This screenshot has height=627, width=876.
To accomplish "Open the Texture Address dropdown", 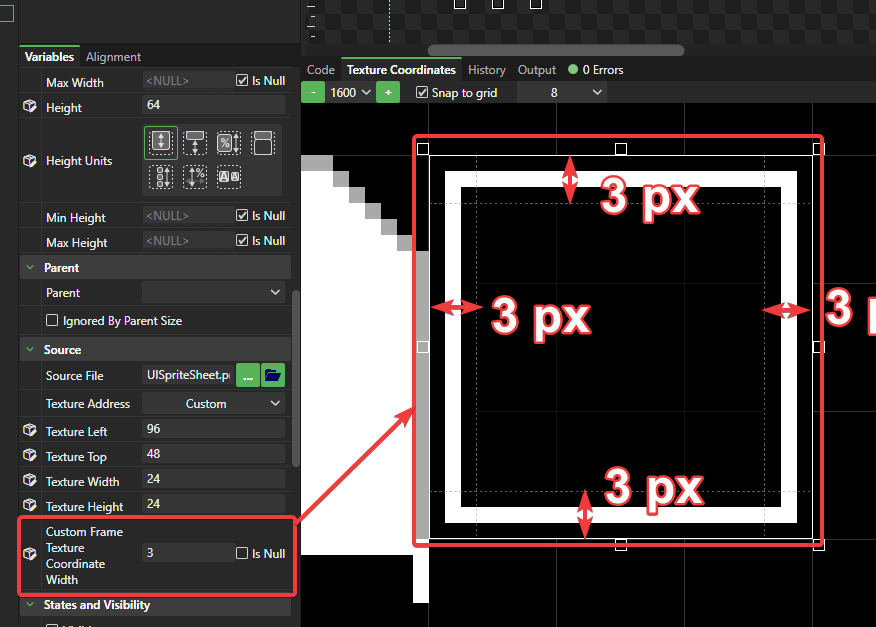I will point(213,404).
